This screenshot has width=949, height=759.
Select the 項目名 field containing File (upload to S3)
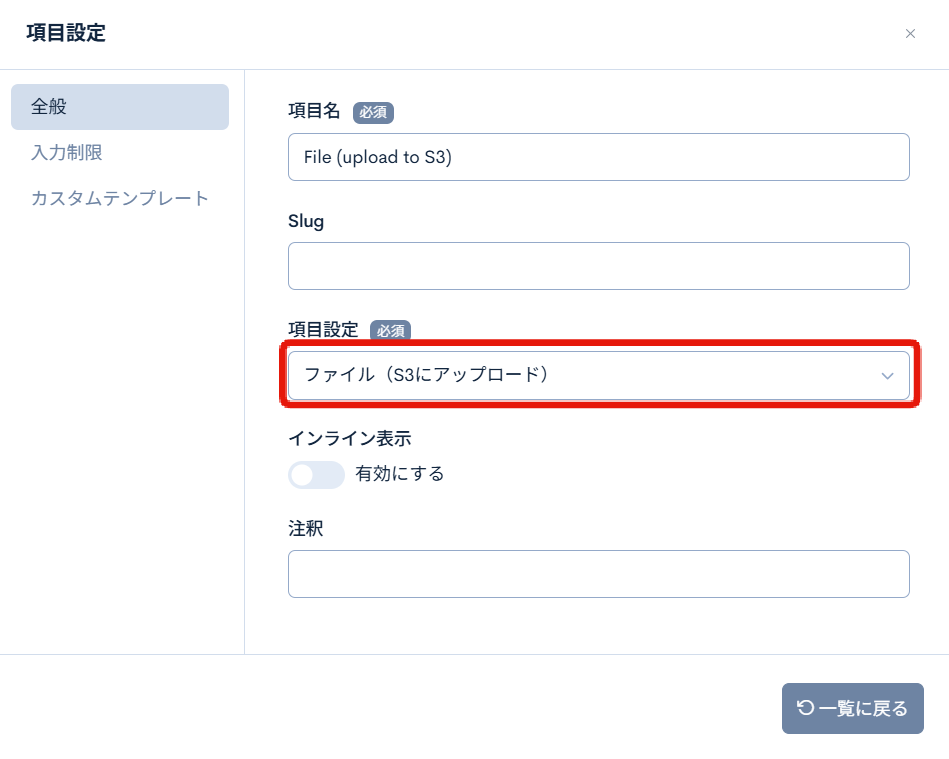(598, 156)
